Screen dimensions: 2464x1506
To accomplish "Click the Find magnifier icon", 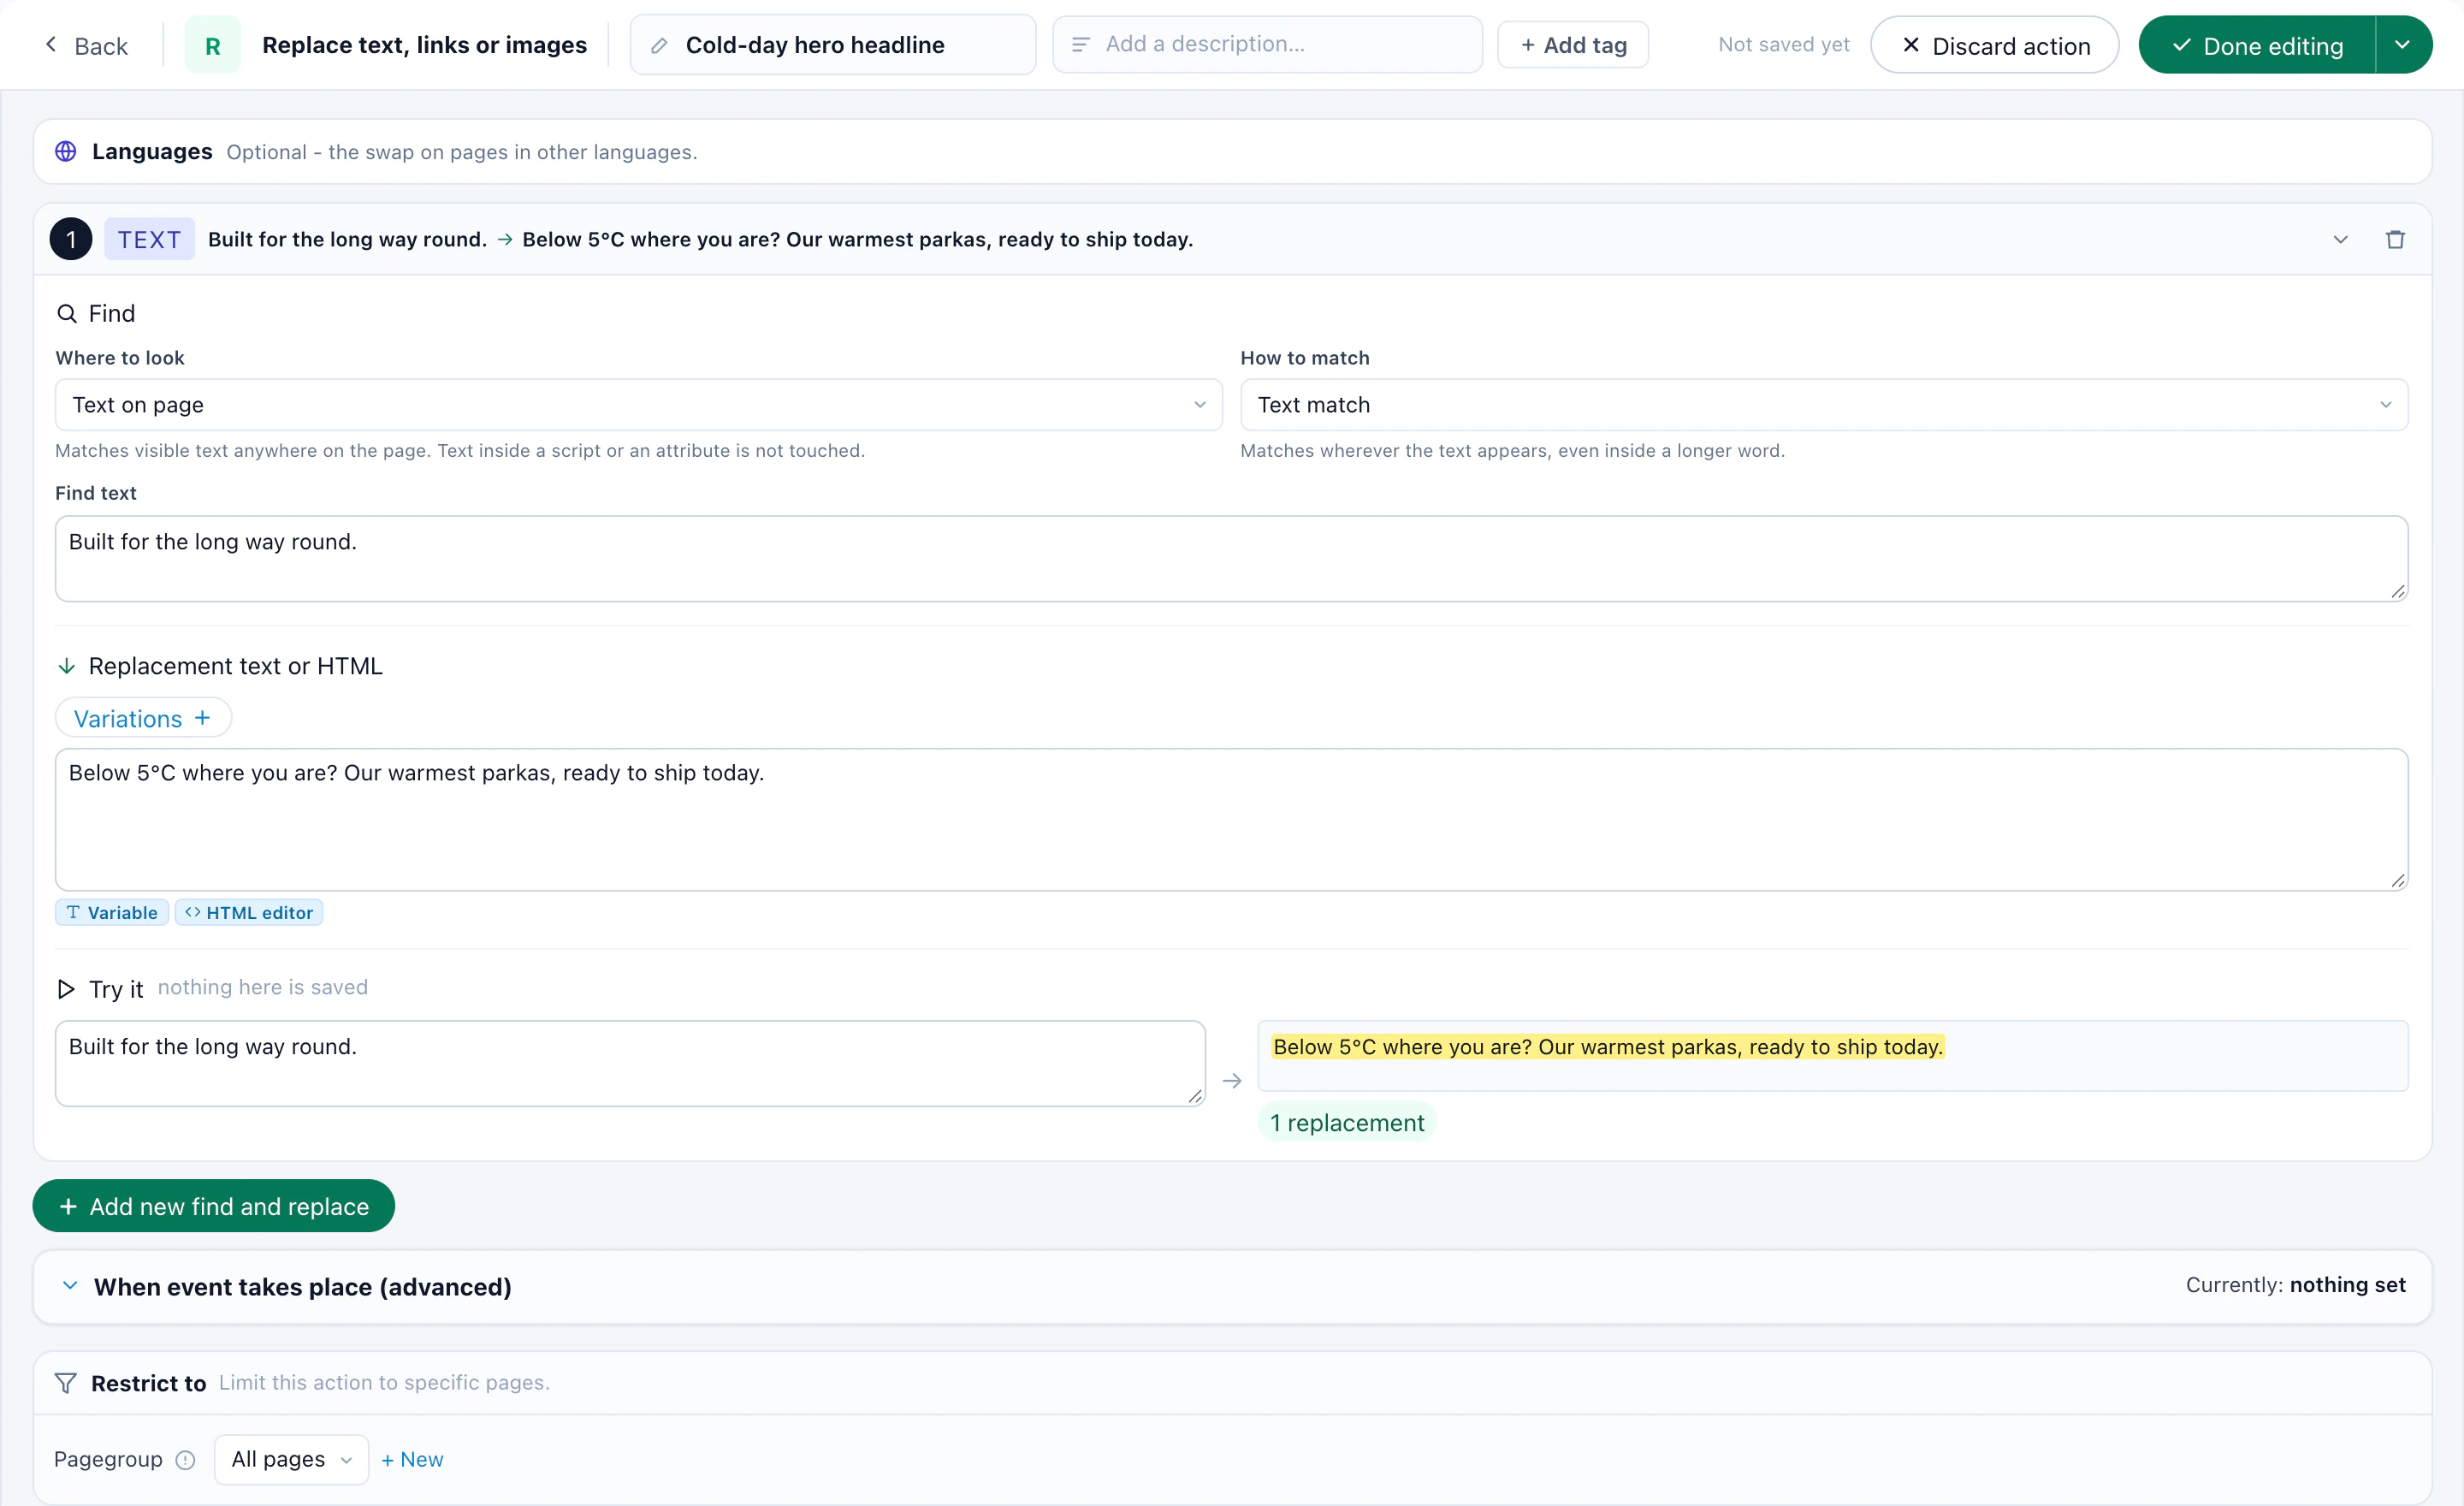I will (x=66, y=314).
